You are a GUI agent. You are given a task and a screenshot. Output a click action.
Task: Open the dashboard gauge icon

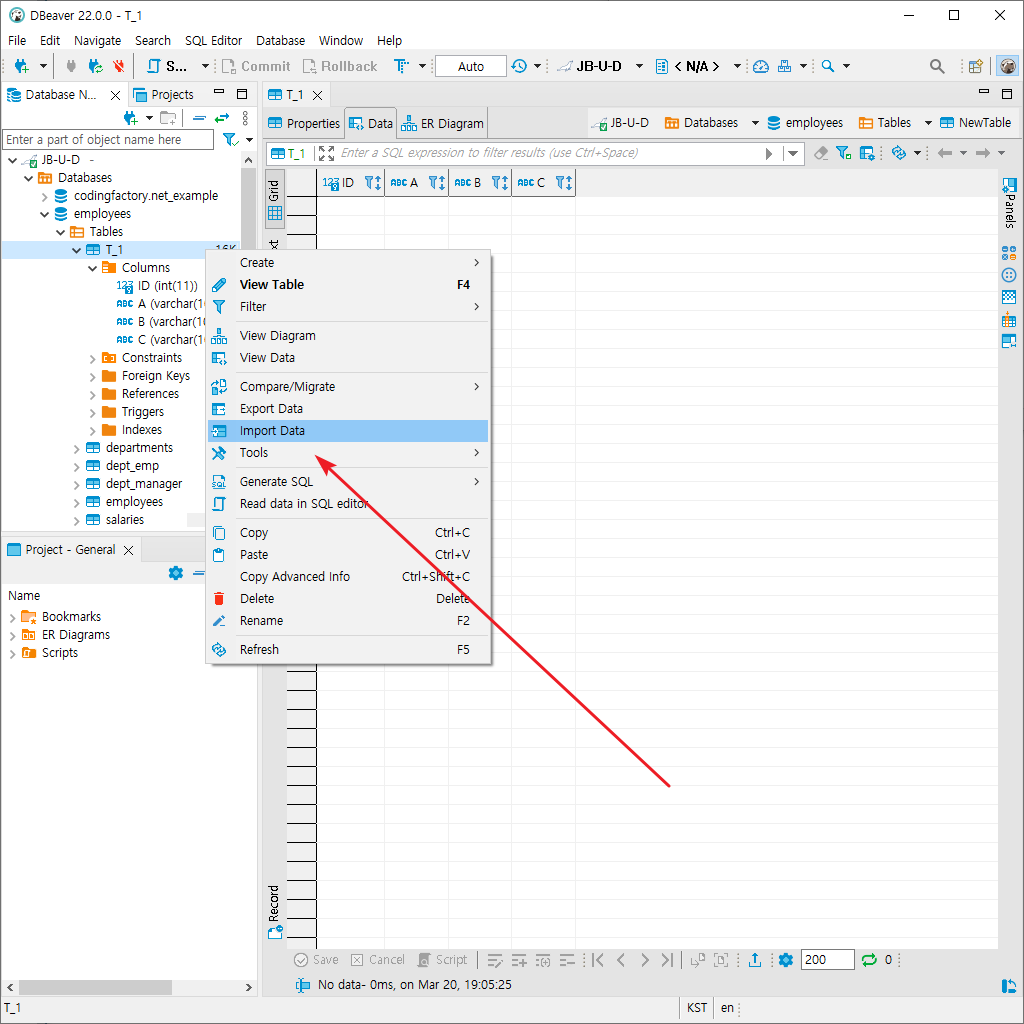[x=761, y=66]
